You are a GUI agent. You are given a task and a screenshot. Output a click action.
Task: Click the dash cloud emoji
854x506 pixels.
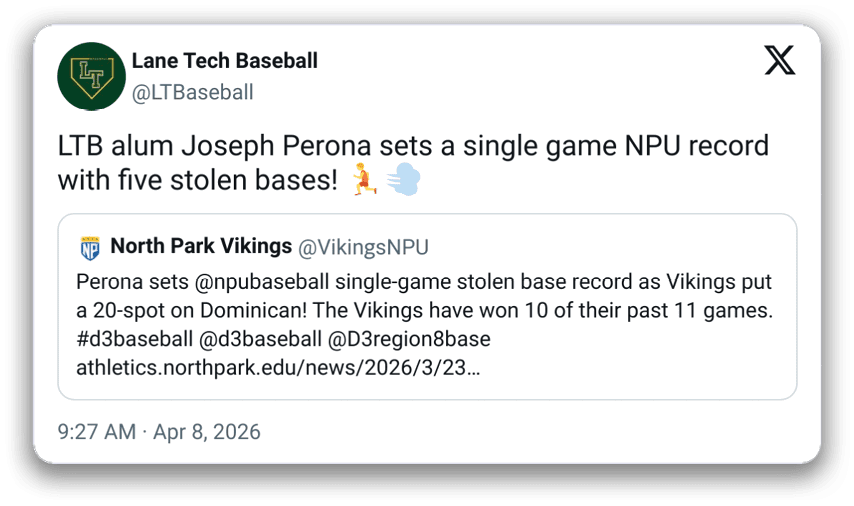tap(402, 181)
